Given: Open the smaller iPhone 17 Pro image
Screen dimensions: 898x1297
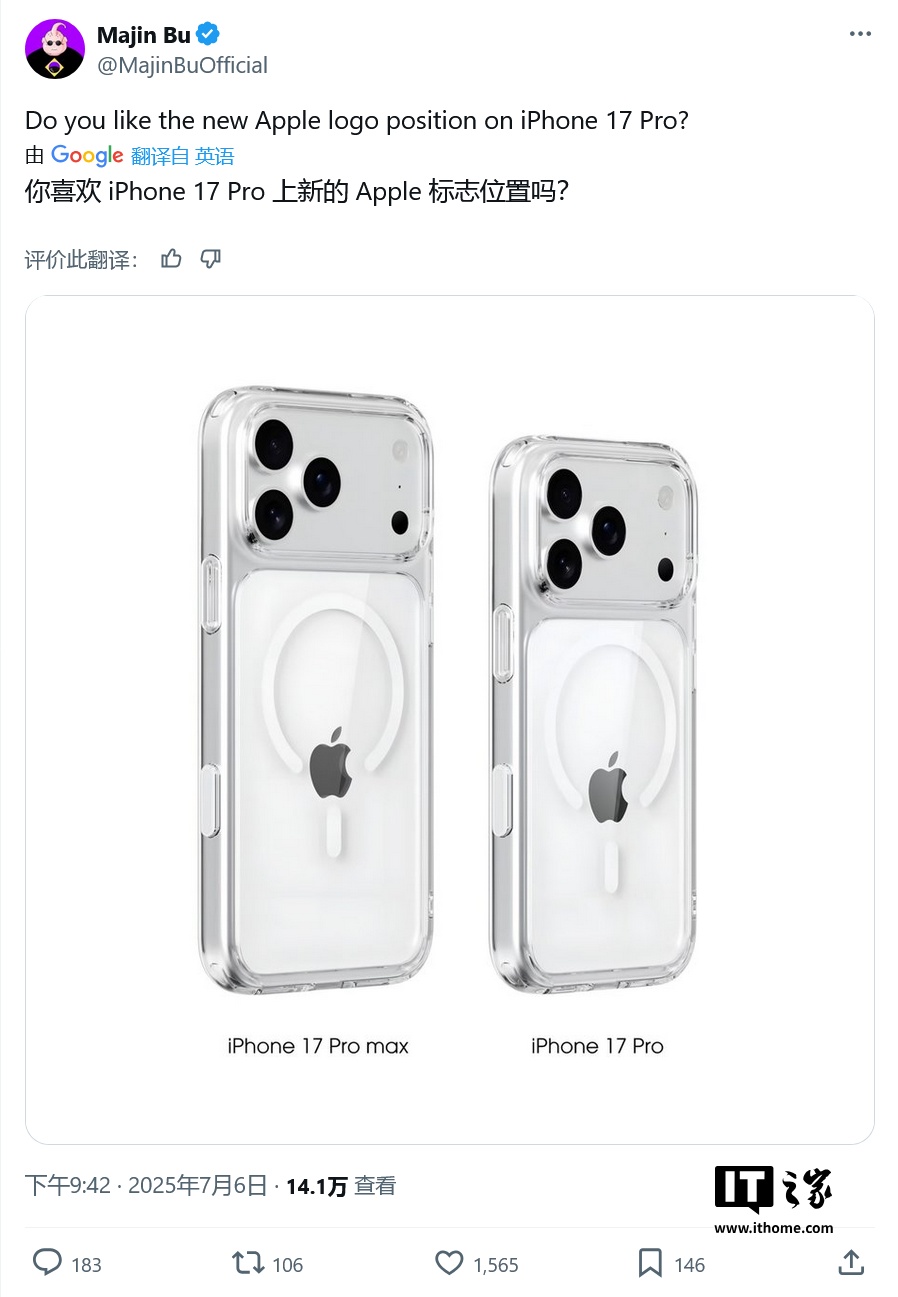Looking at the screenshot, I should point(593,714).
